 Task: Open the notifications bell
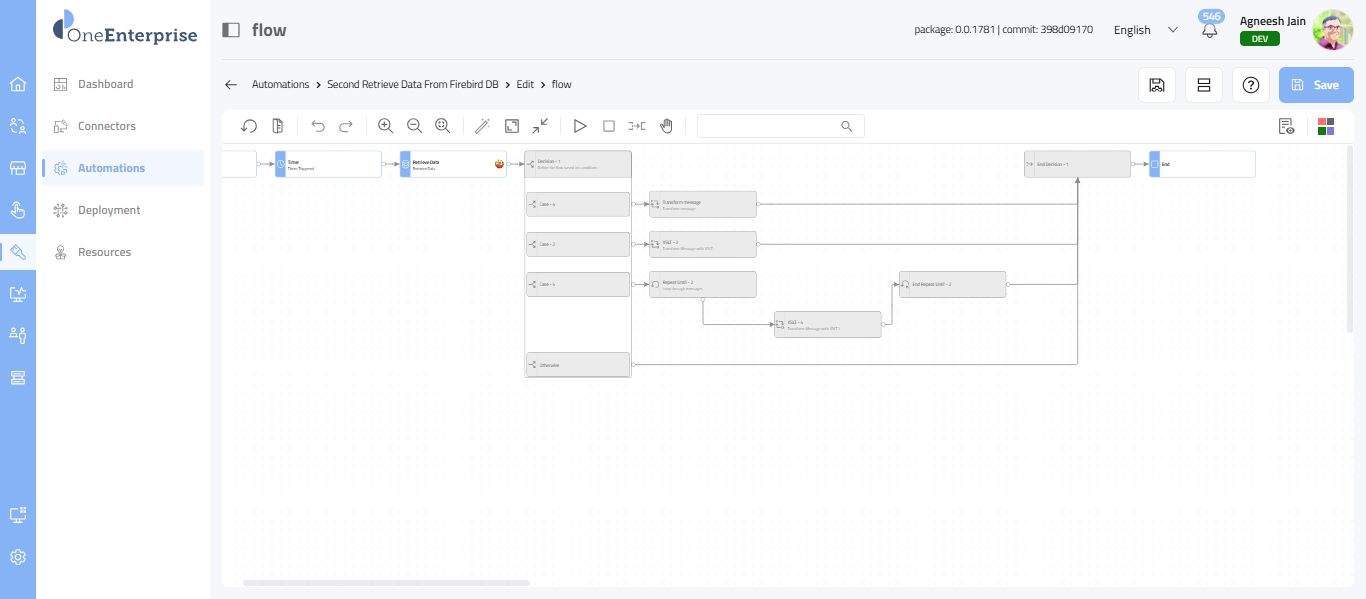click(1210, 30)
